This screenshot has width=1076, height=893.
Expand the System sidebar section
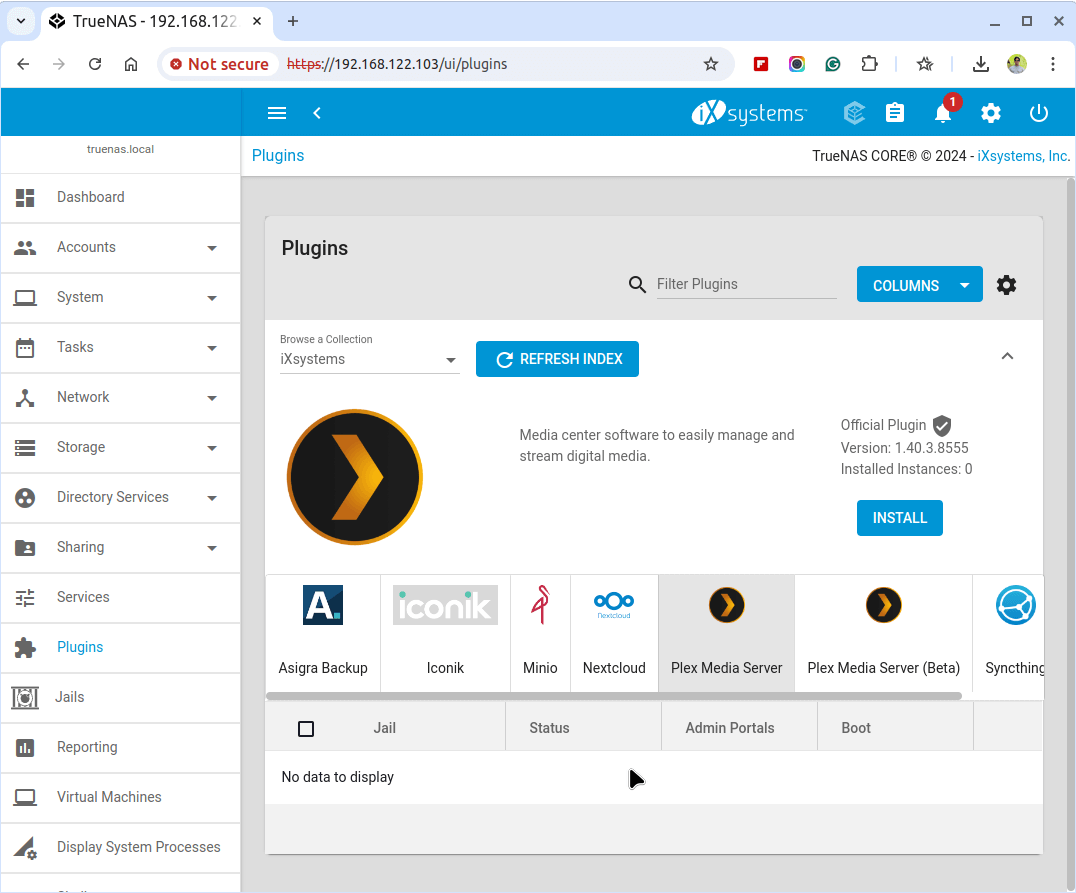pos(121,298)
